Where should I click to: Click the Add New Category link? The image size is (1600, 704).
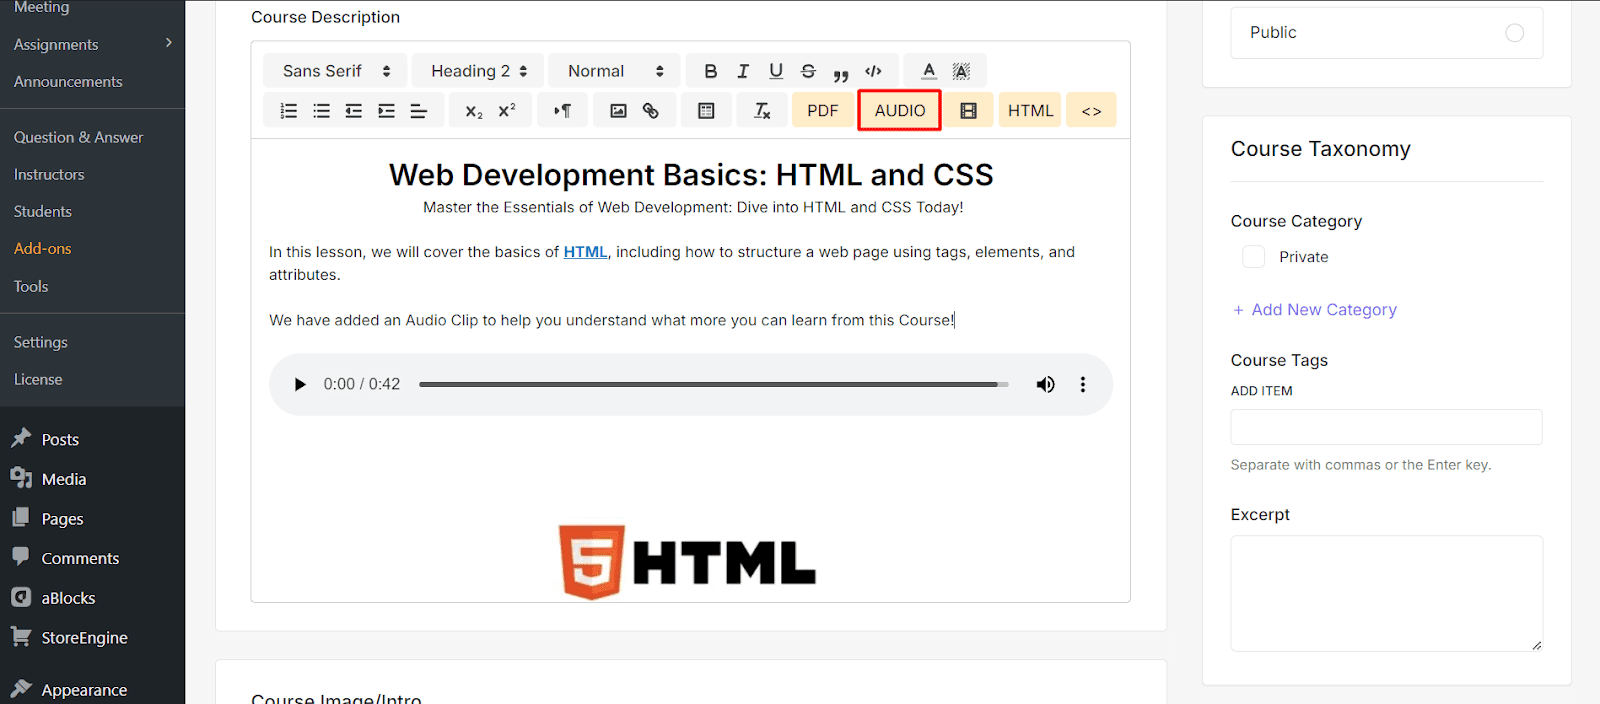(1322, 310)
